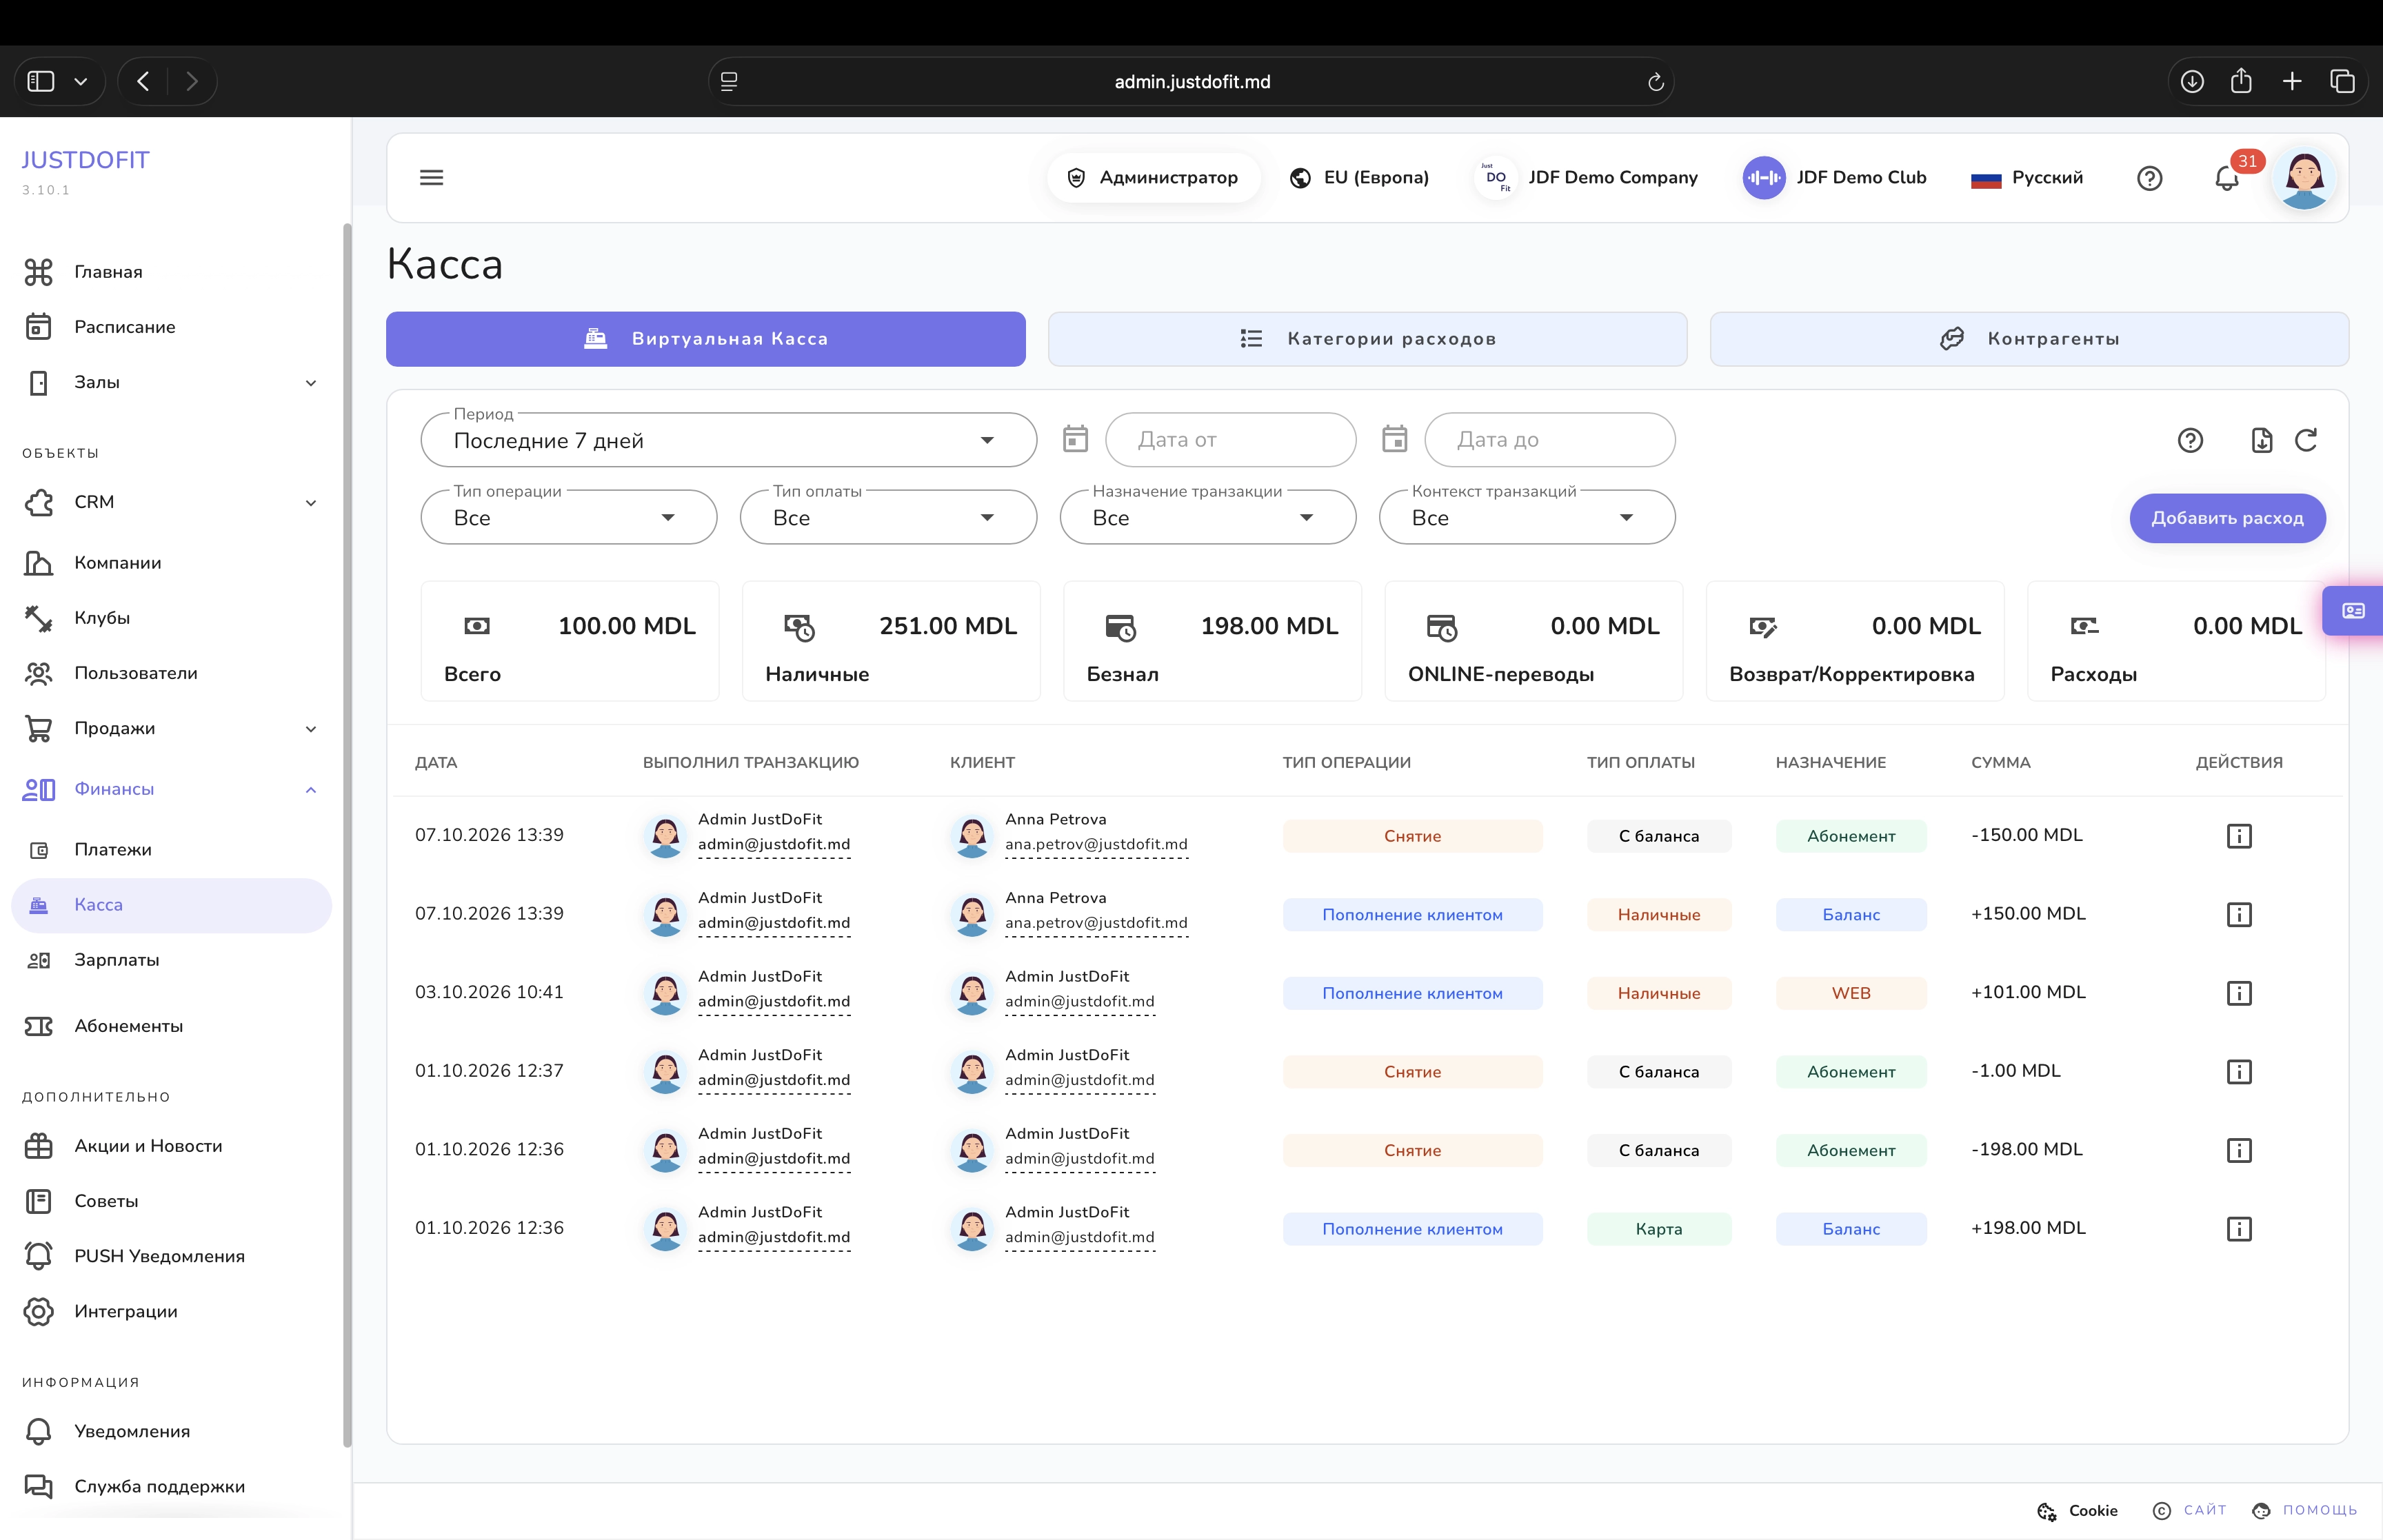Screen dimensions: 2383x1540
Task: Click the Добавить расход button
Action: tap(2227, 518)
